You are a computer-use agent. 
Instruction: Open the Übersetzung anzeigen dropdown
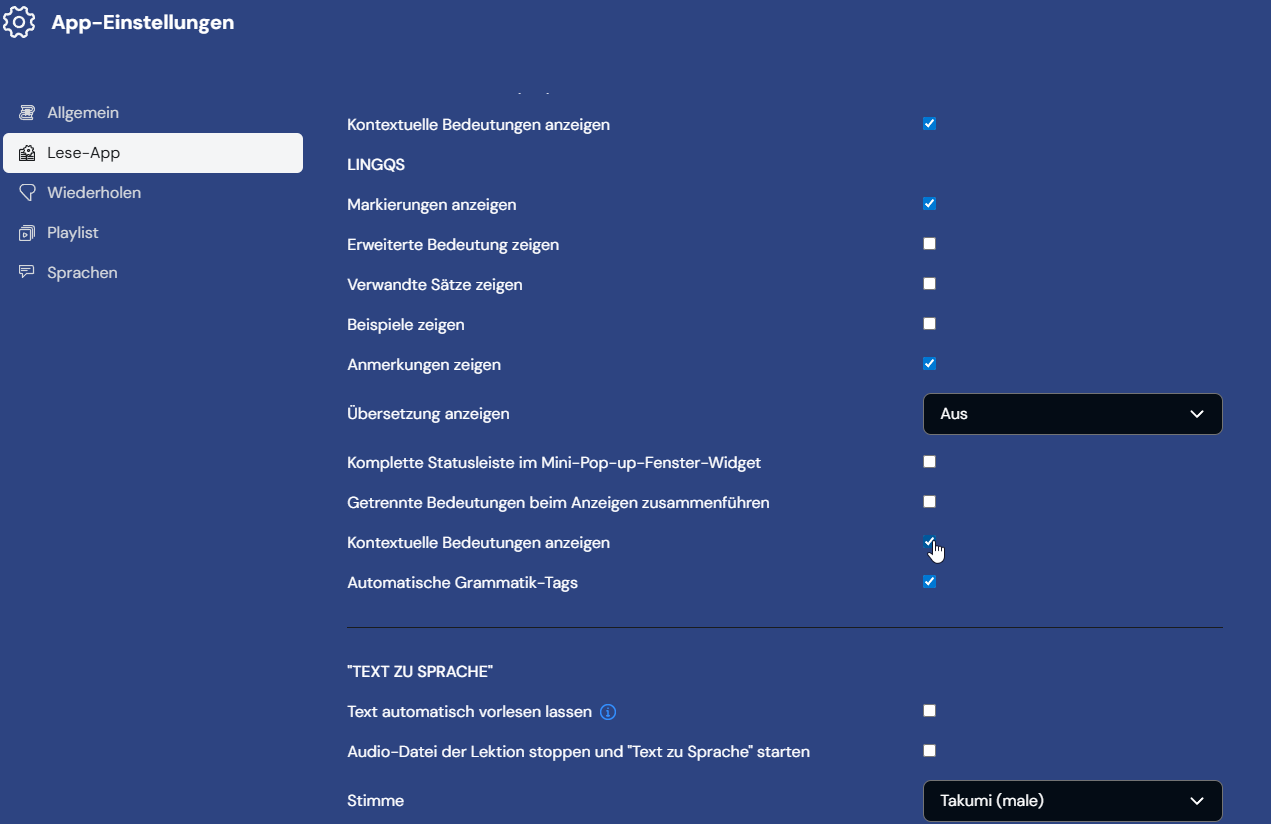[1072, 414]
